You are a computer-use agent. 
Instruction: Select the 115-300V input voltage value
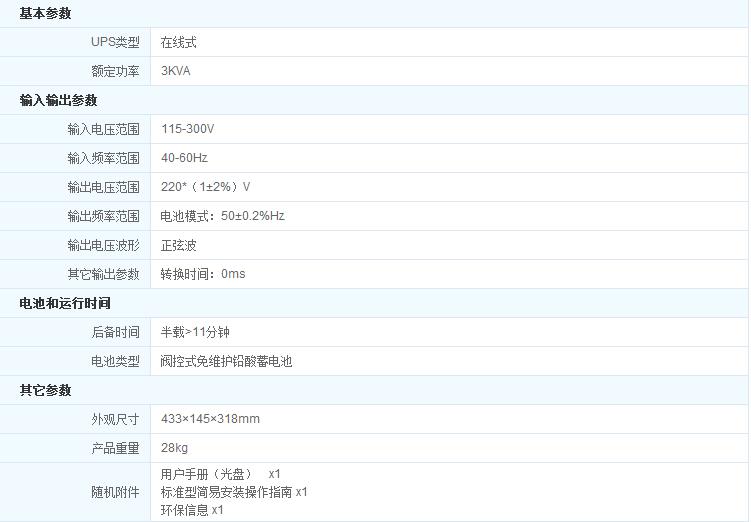(188, 130)
